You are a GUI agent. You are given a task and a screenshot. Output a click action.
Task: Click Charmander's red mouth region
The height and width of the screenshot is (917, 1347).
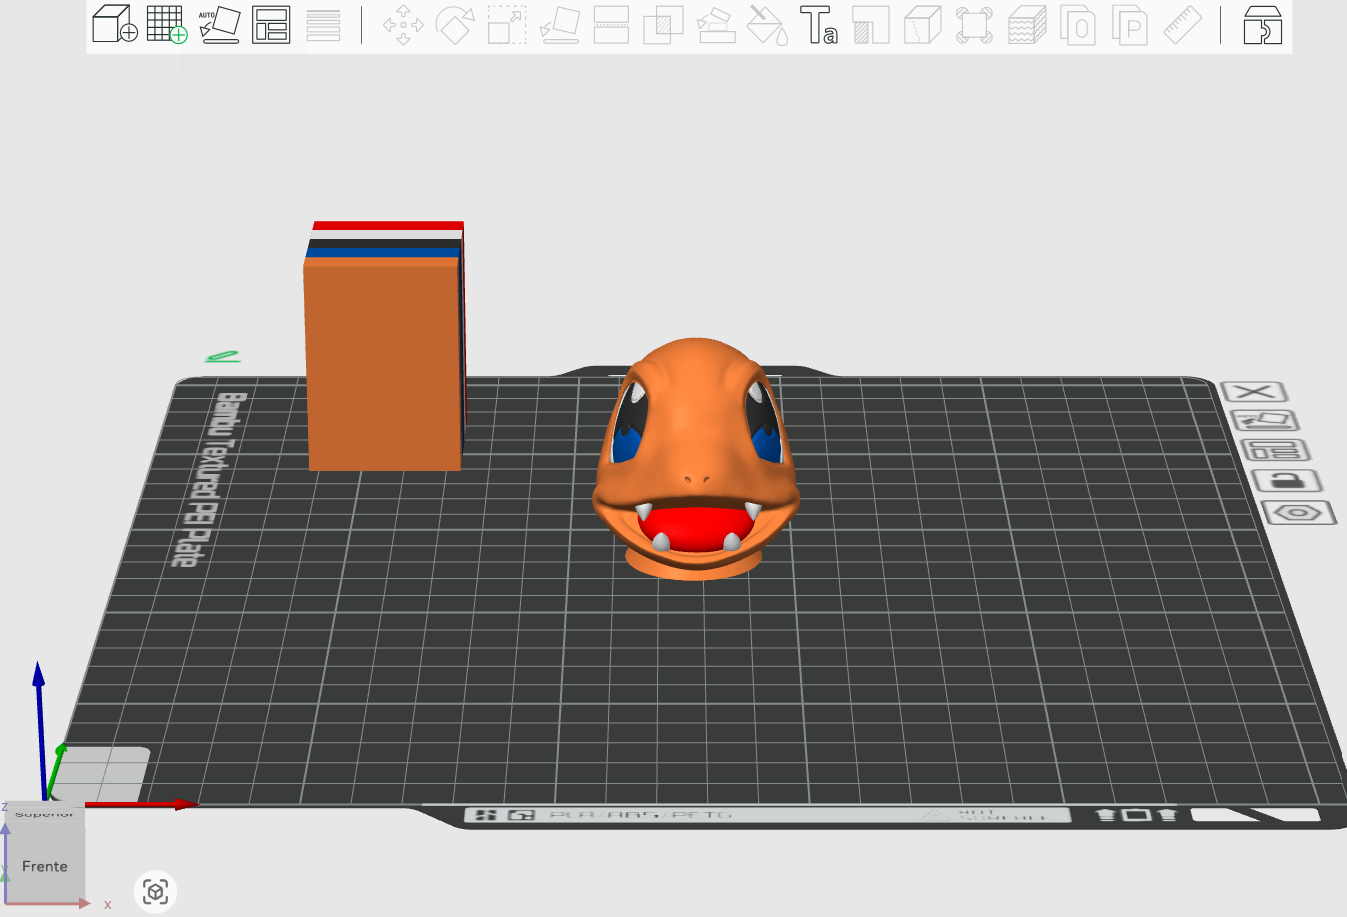coord(696,527)
